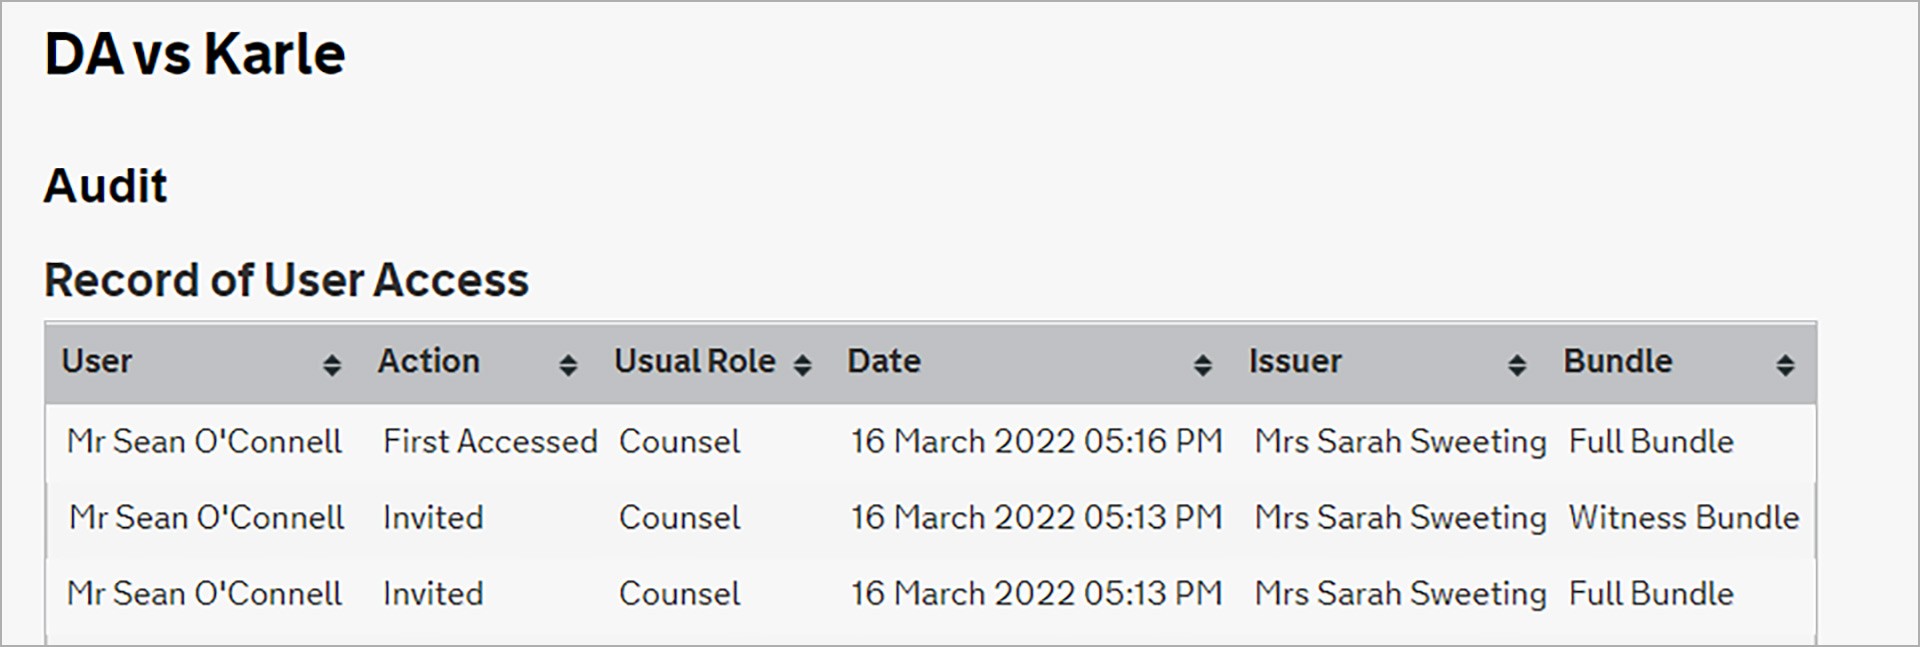Click Issuer column sort icon
Screen dimensions: 1920x647
[x=1517, y=366]
